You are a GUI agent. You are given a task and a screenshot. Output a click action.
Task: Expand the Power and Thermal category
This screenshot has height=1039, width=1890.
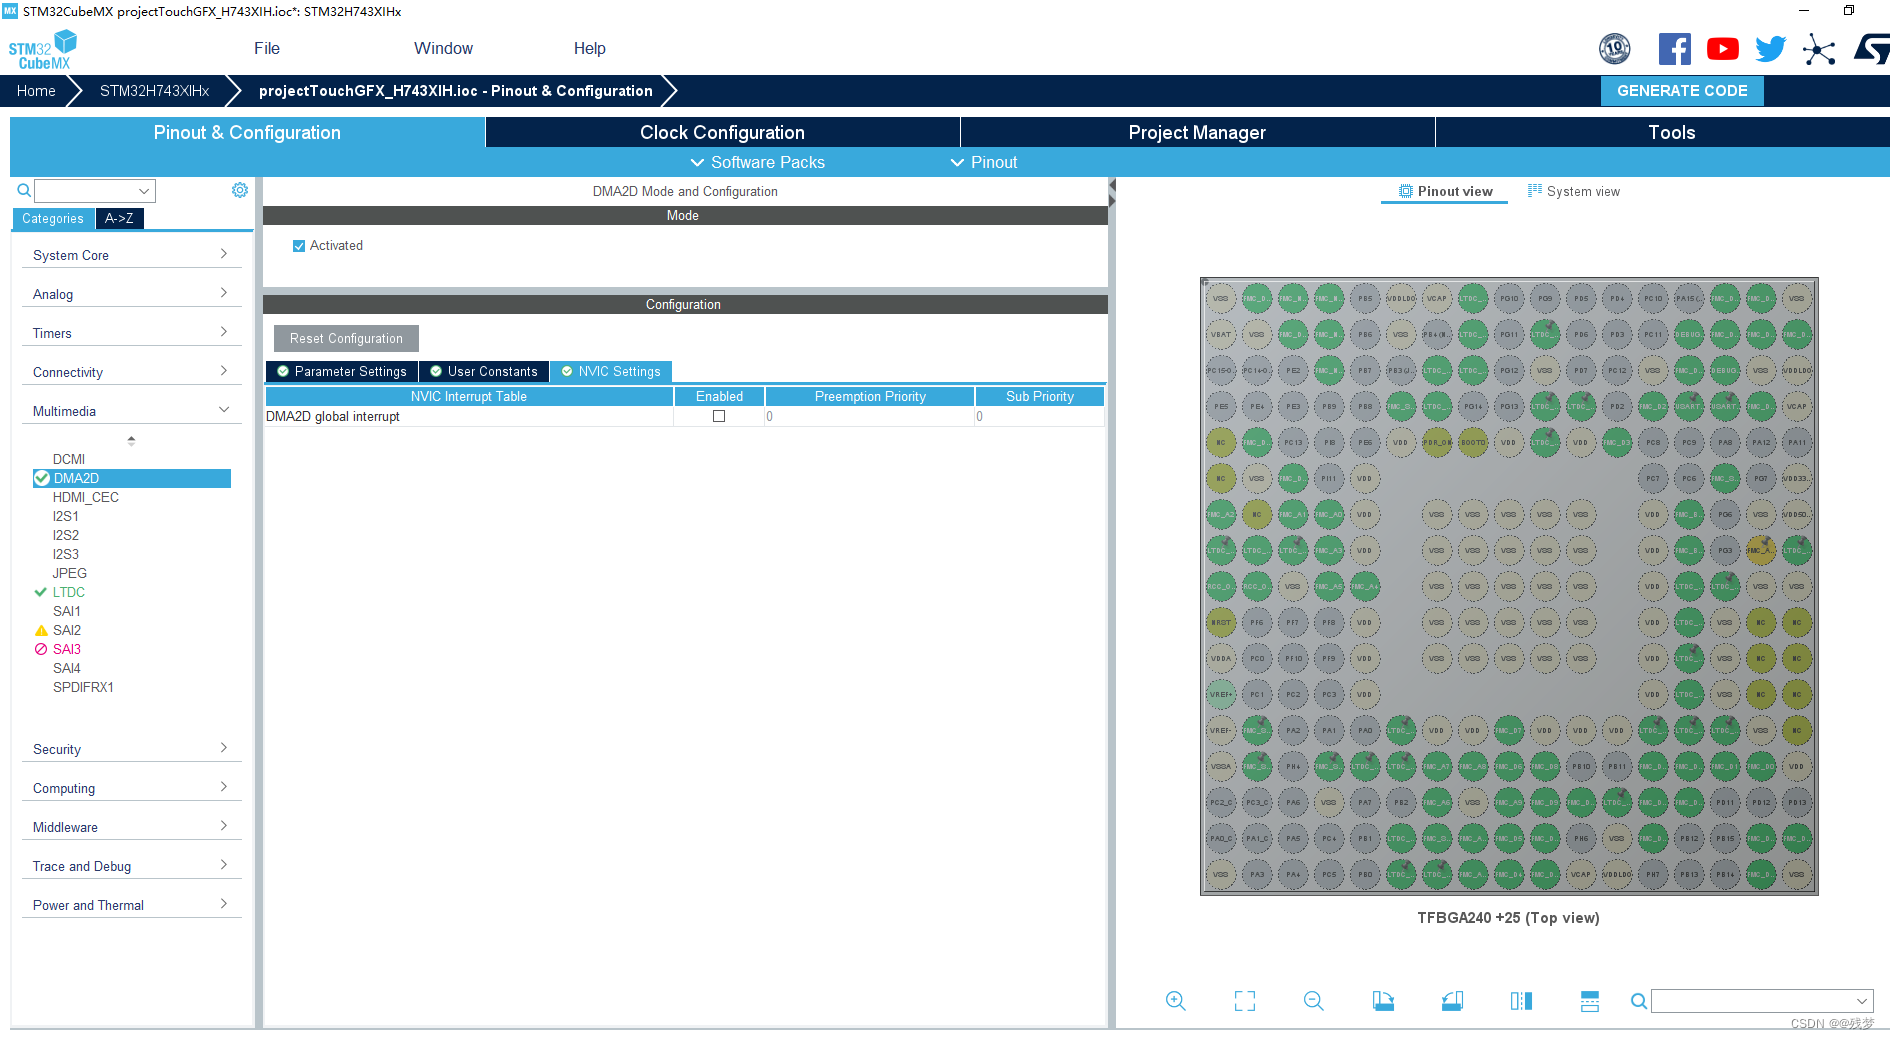point(131,905)
